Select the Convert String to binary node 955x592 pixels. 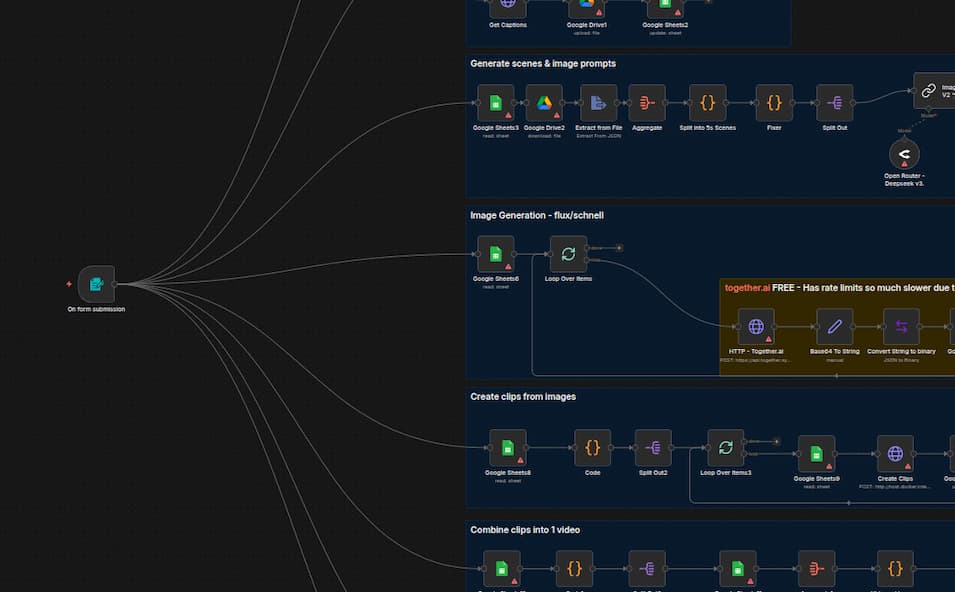901,327
